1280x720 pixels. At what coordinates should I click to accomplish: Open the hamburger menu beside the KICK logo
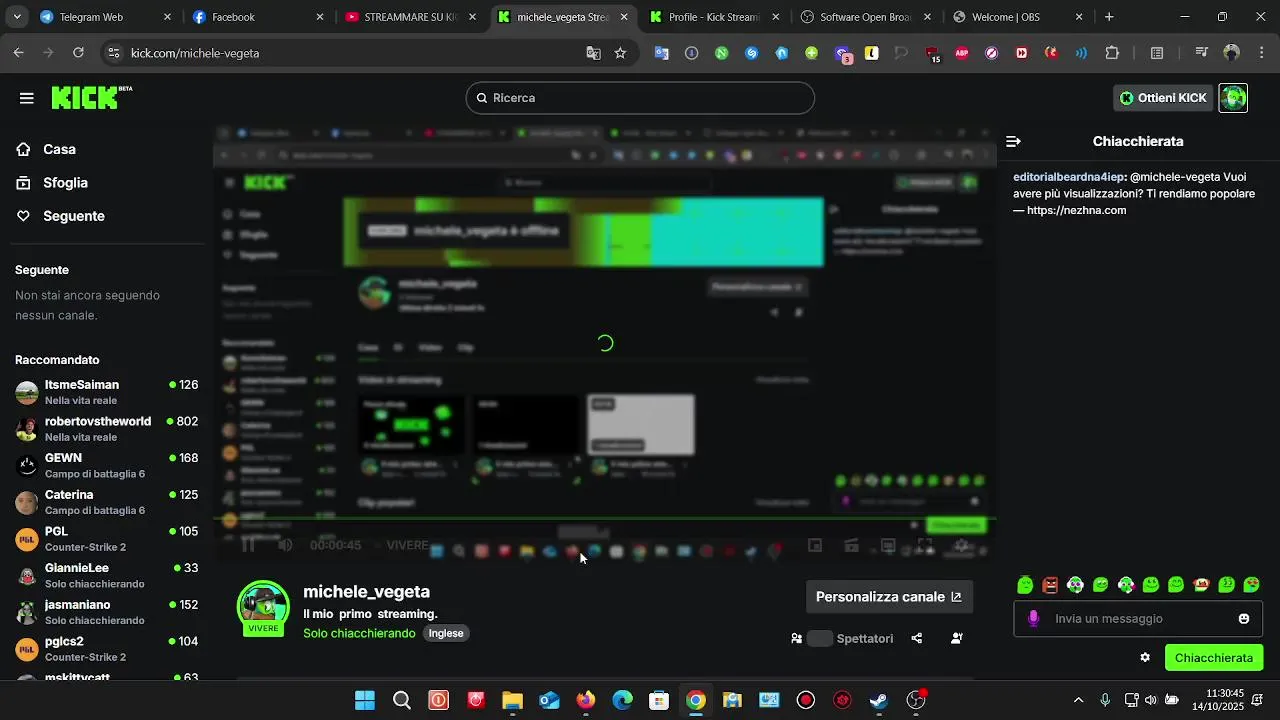[27, 98]
